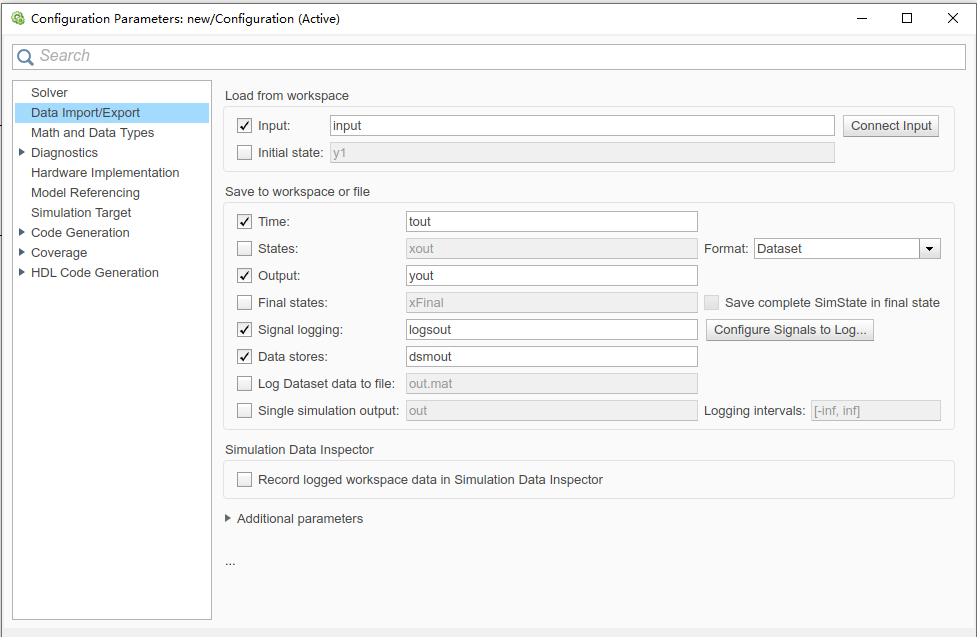Expand Additional parameters section

click(x=229, y=518)
